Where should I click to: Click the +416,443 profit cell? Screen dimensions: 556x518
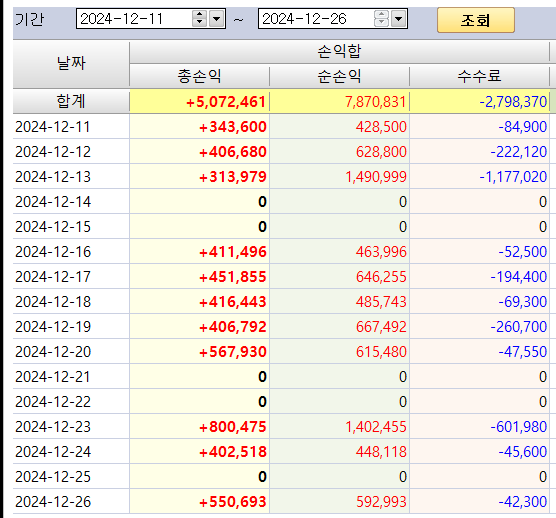coord(200,302)
